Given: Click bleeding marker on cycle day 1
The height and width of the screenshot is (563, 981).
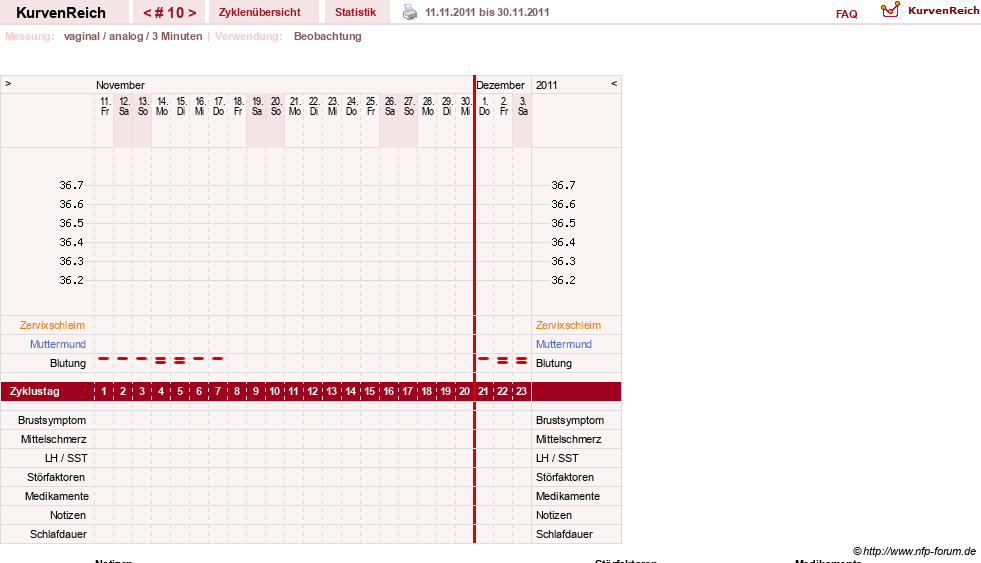Looking at the screenshot, I should click(104, 358).
